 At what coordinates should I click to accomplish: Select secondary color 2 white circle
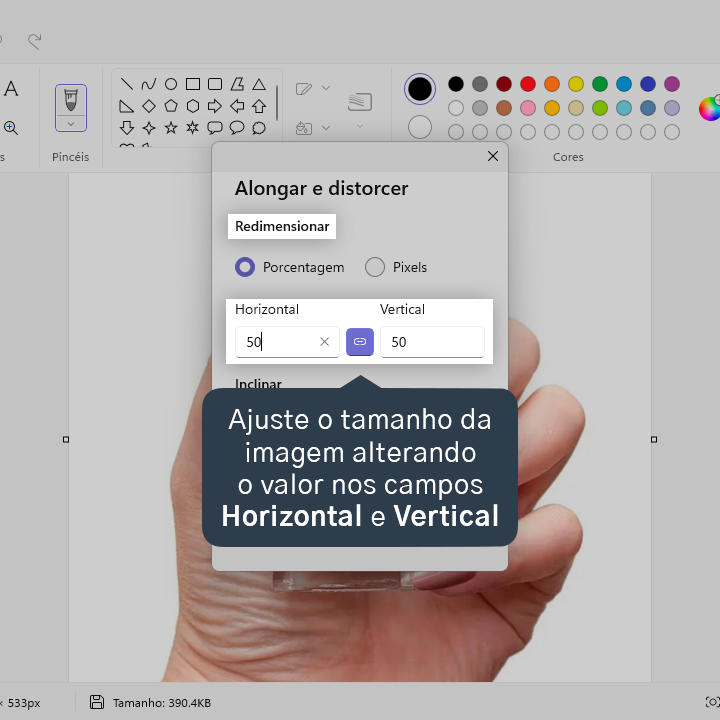[x=420, y=127]
